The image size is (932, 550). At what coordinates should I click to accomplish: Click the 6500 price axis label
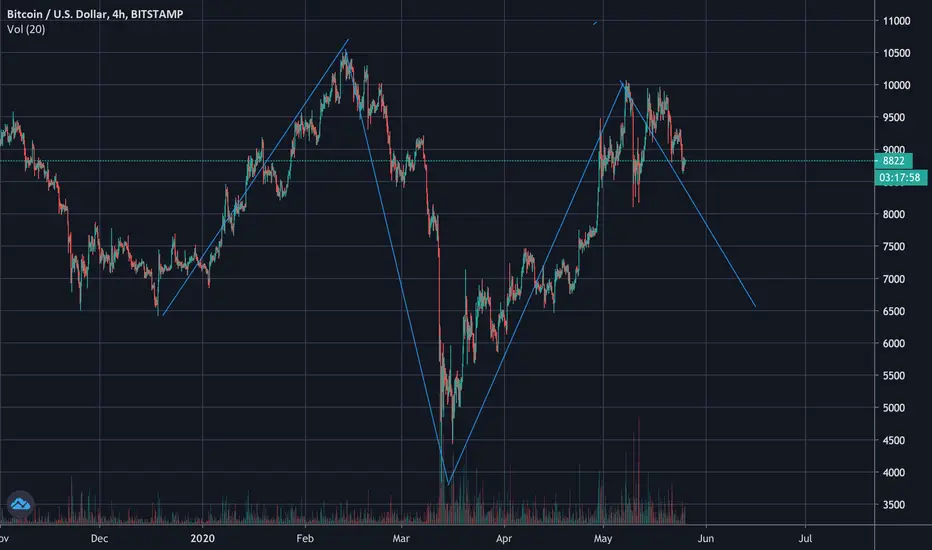(894, 311)
